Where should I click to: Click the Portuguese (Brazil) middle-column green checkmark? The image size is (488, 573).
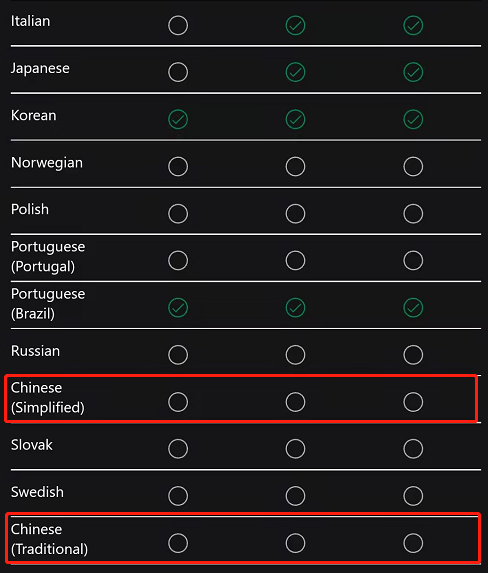point(295,308)
